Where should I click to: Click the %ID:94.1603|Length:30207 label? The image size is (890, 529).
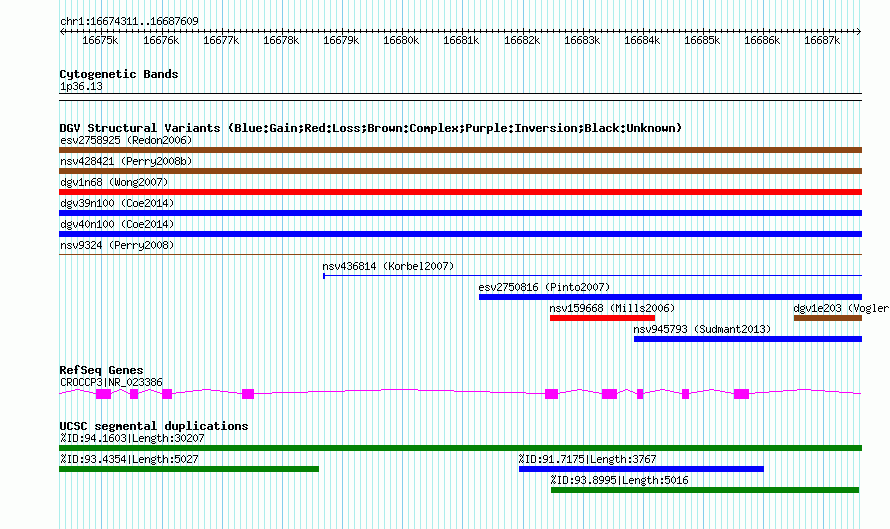coord(132,438)
